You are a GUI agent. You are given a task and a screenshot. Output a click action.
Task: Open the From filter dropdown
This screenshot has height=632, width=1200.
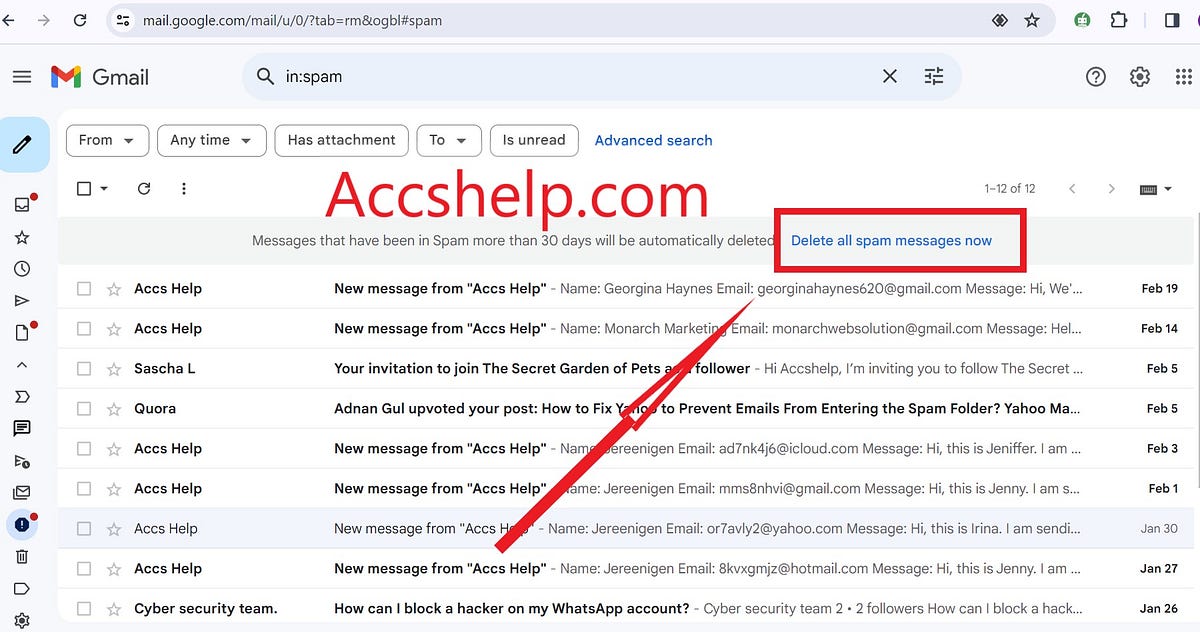107,140
